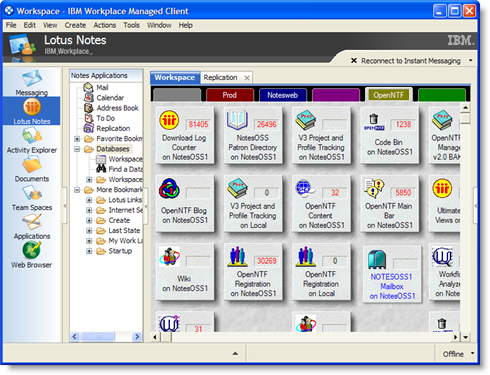
Task: Open the OpenNTF Blog tile
Action: [x=185, y=203]
